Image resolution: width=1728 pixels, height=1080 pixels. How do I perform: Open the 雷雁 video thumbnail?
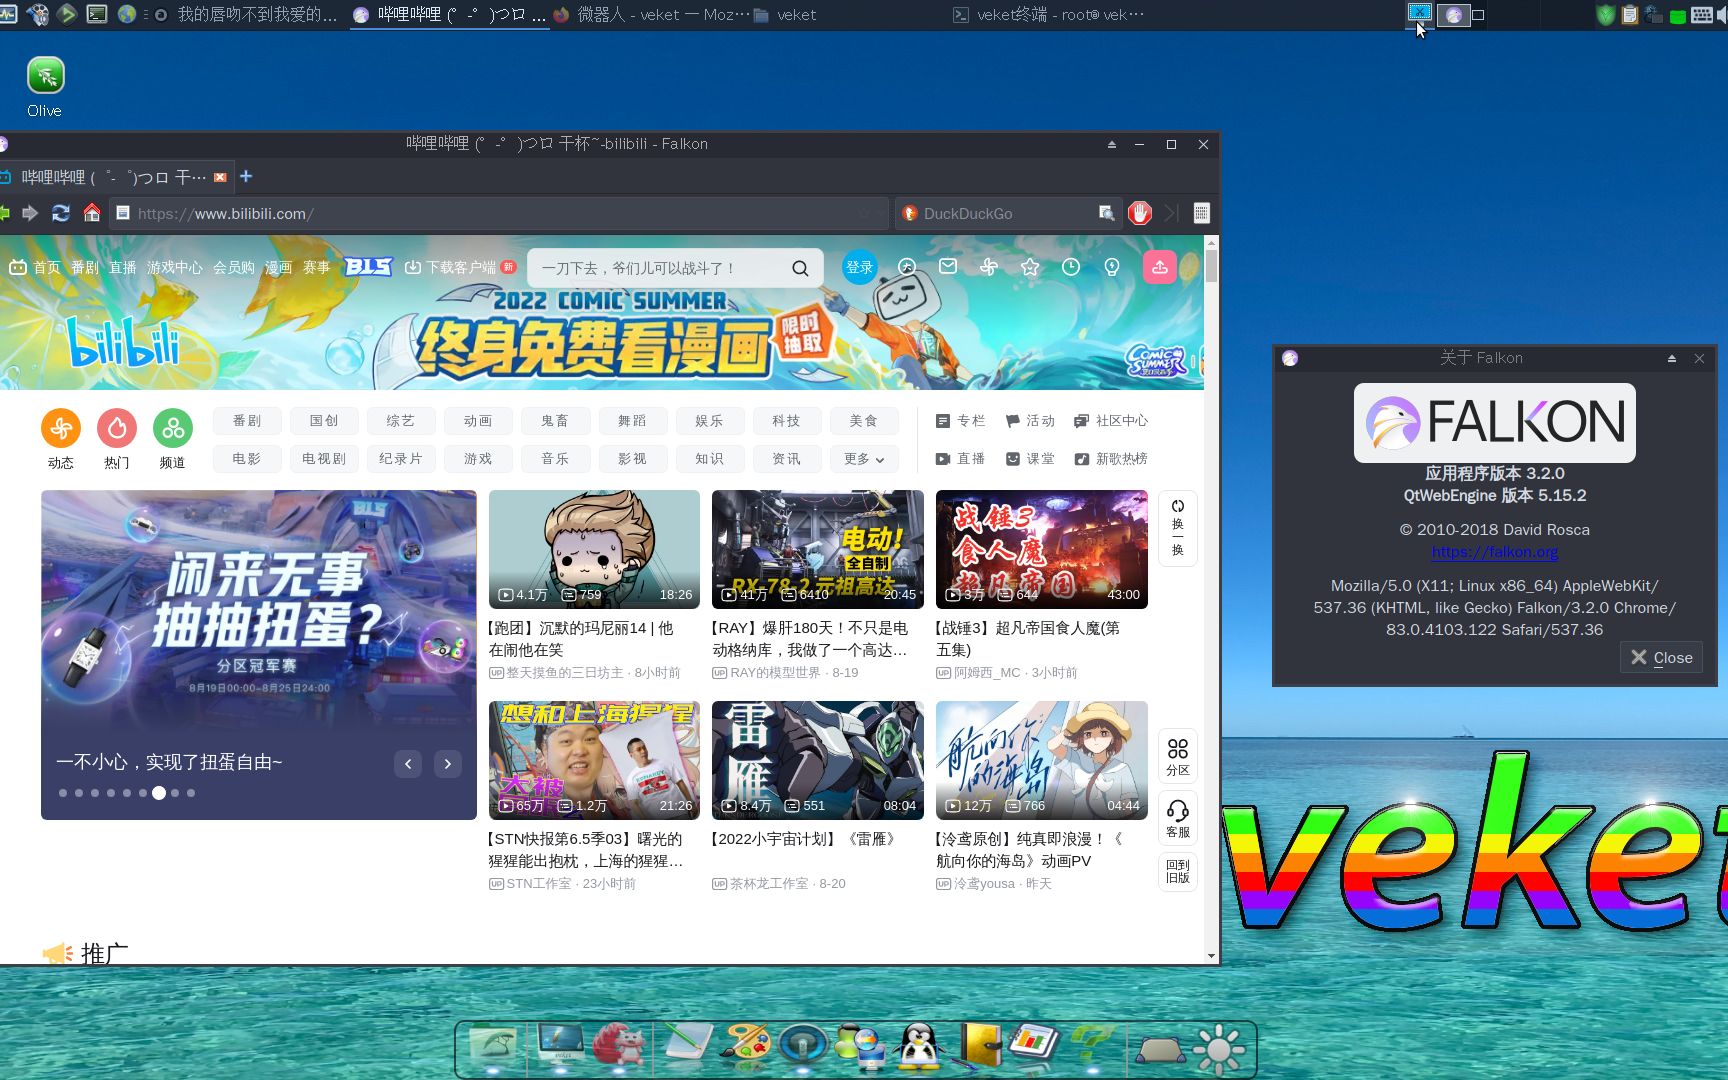pos(817,760)
